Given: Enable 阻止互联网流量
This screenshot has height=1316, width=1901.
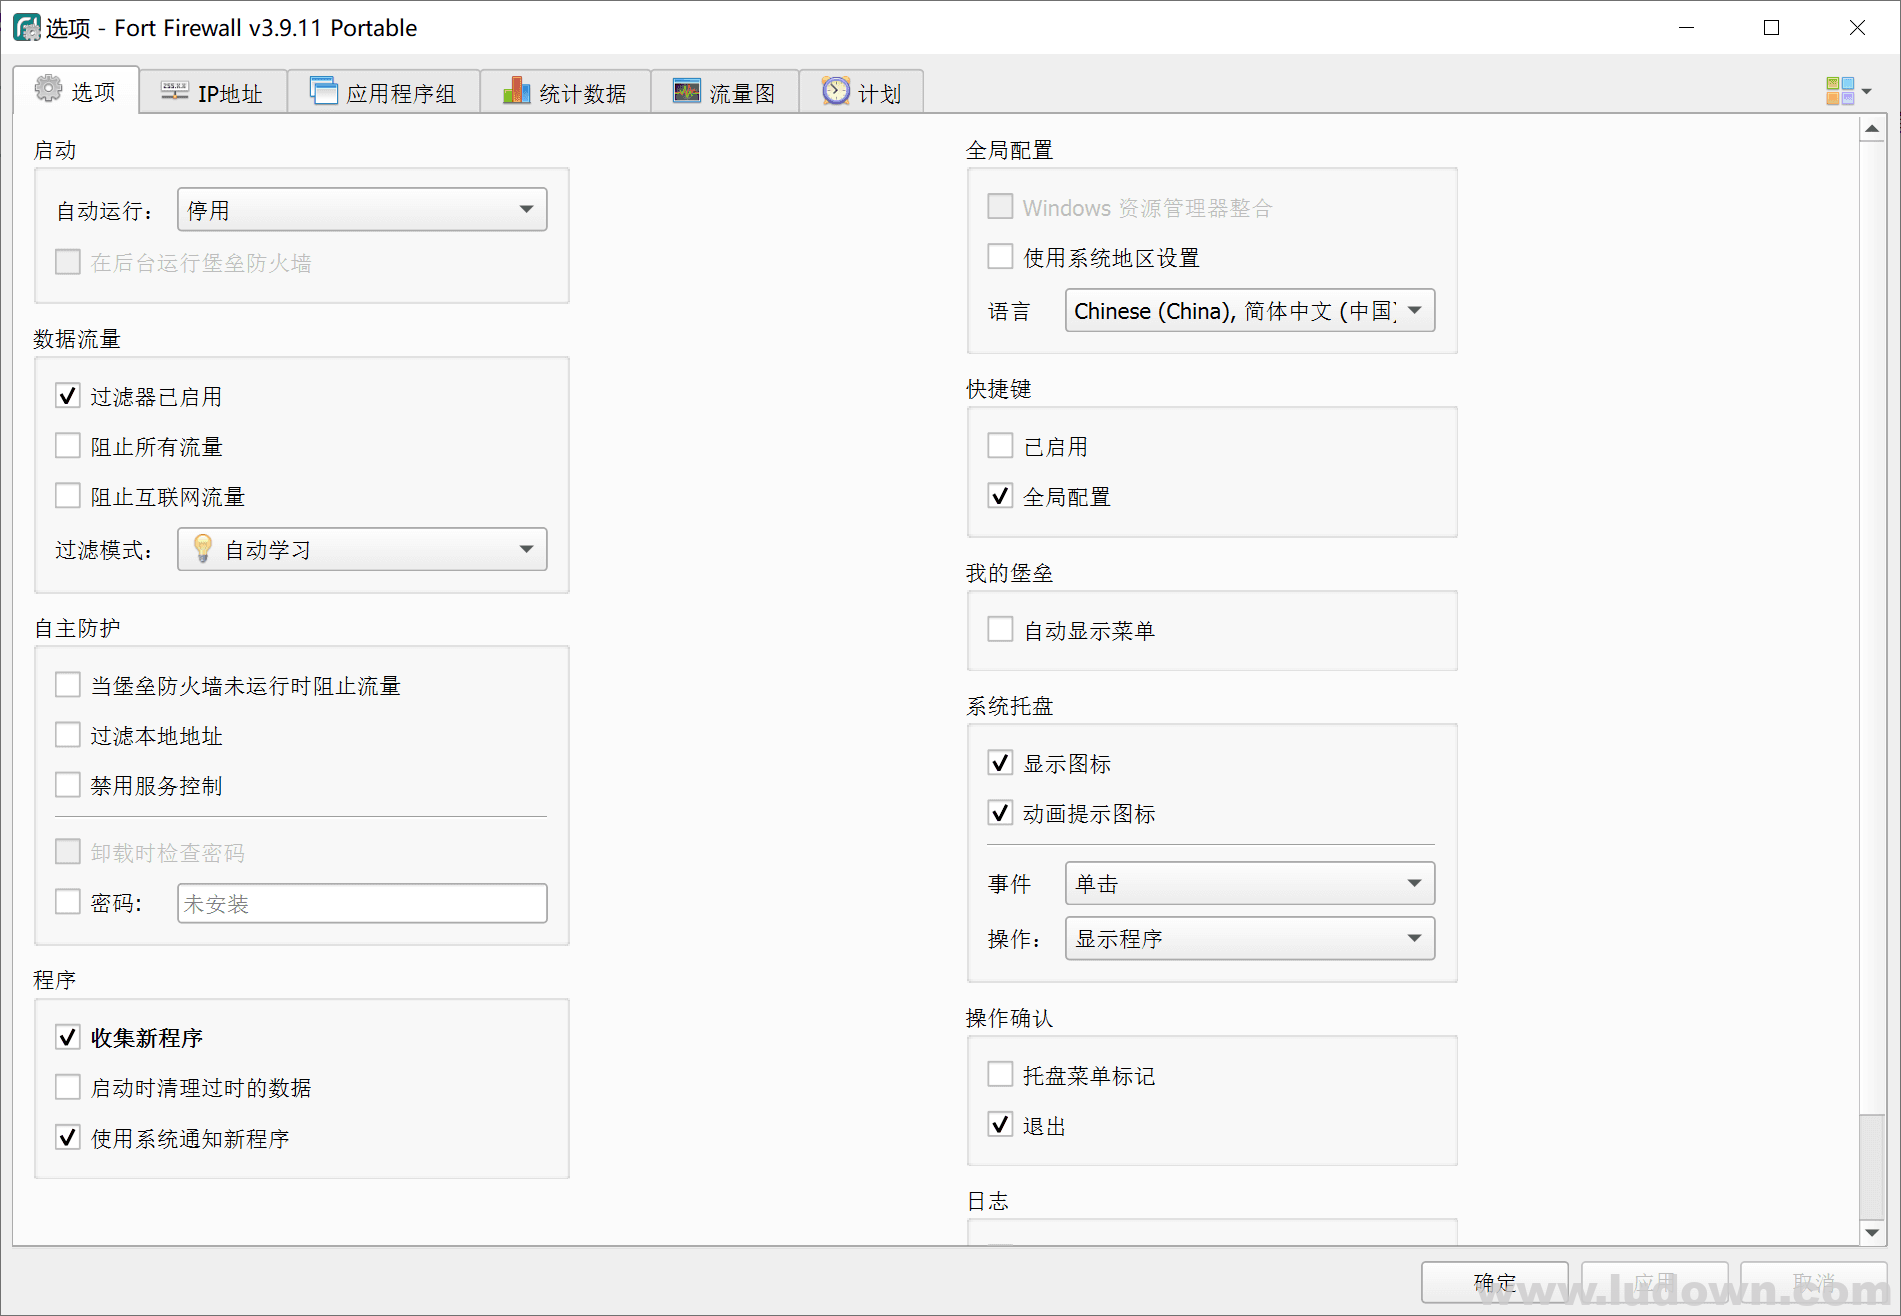Looking at the screenshot, I should 68,496.
